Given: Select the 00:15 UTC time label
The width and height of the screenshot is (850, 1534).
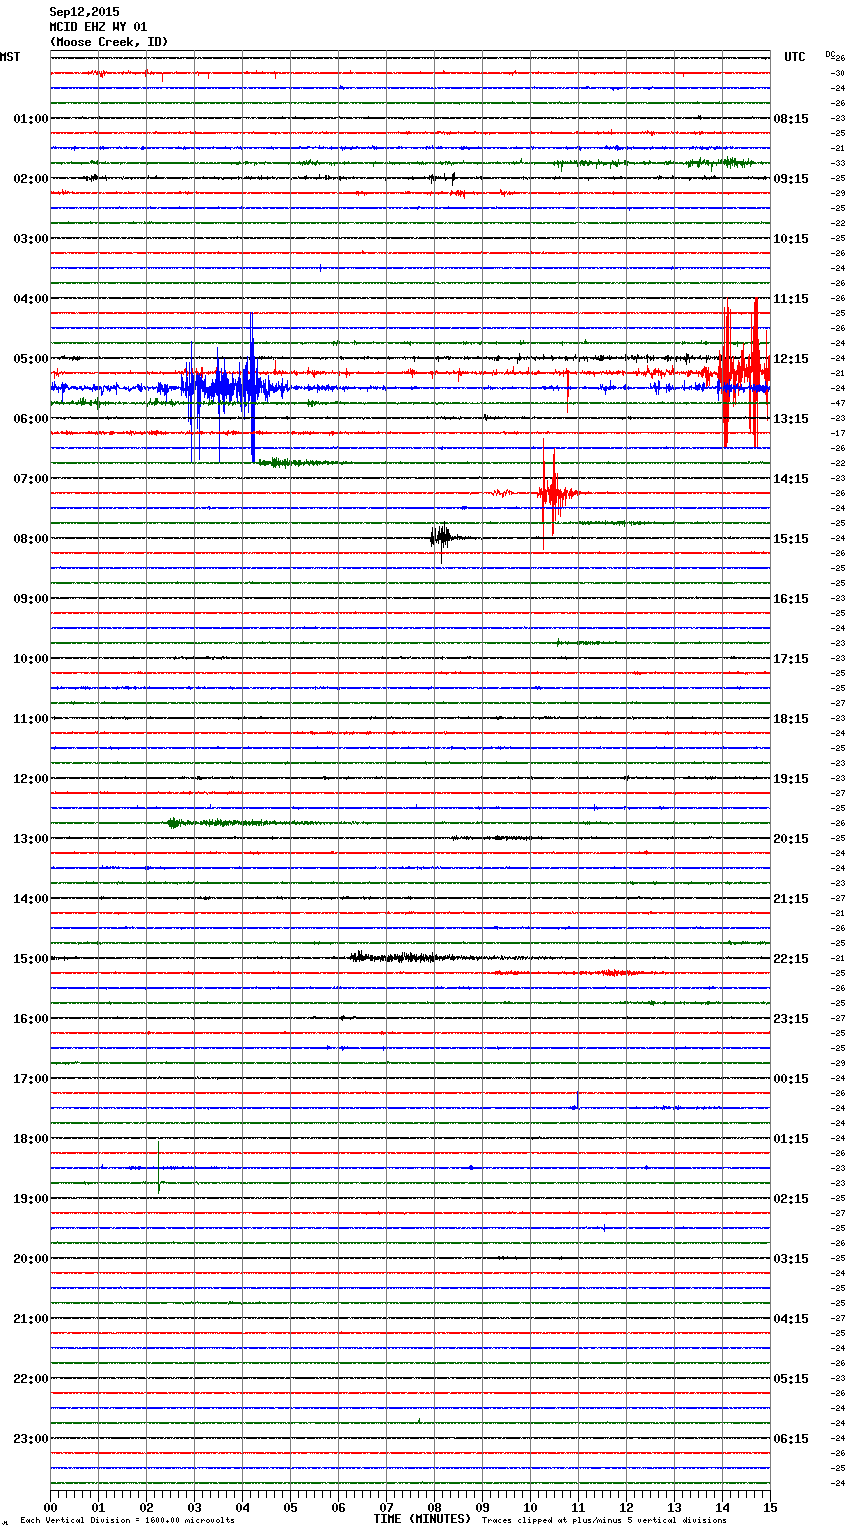Looking at the screenshot, I should pos(791,1079).
